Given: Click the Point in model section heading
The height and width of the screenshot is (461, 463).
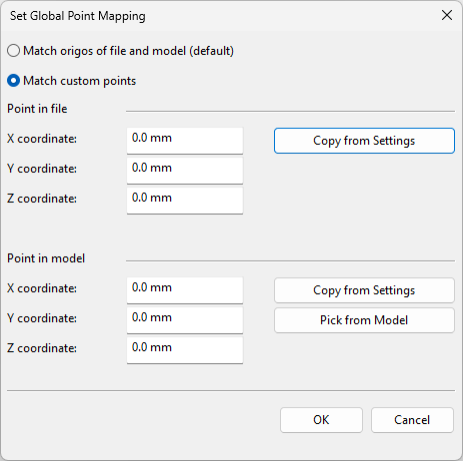Looking at the screenshot, I should (x=46, y=259).
